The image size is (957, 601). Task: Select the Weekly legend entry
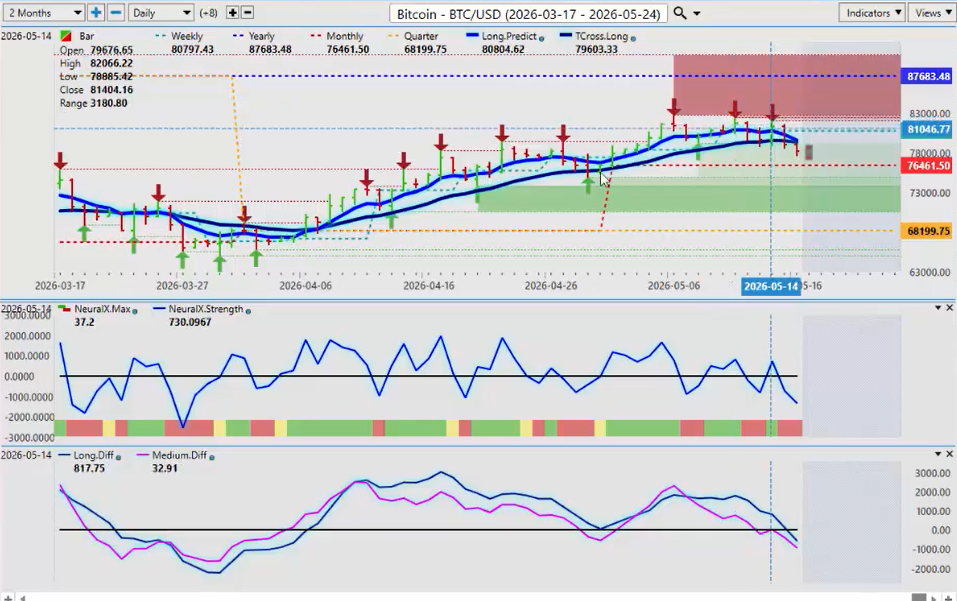186,37
